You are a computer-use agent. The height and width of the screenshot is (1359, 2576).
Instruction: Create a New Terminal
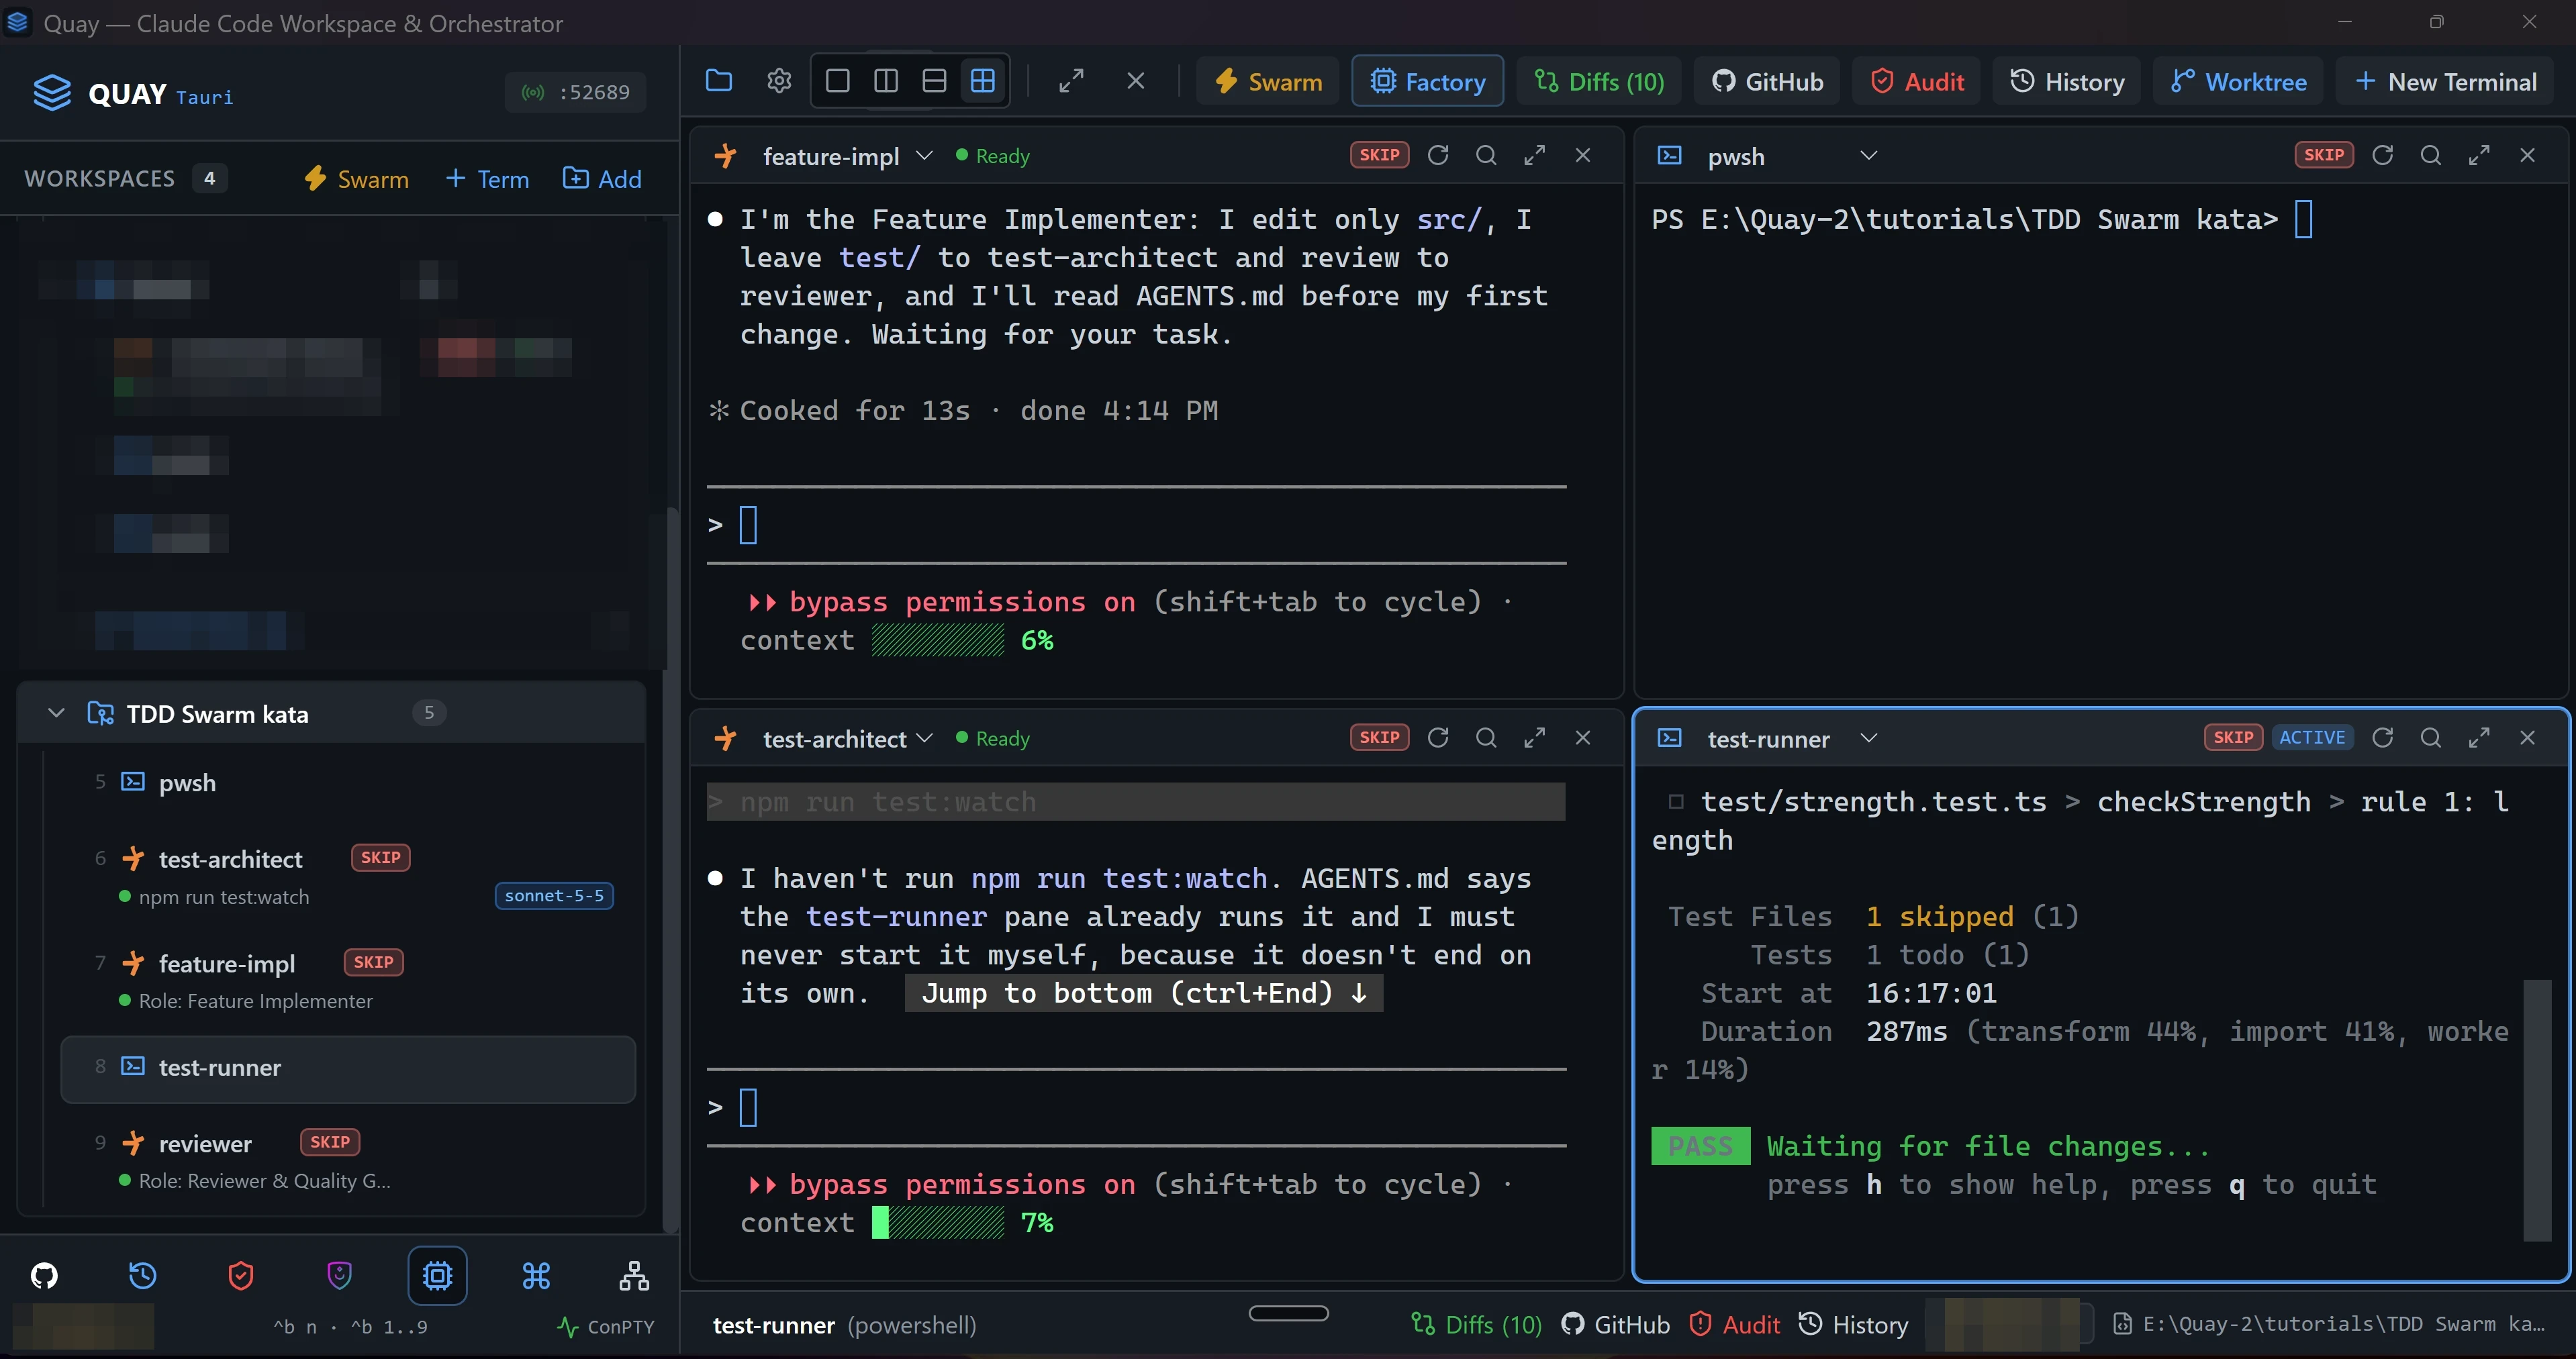(2445, 81)
